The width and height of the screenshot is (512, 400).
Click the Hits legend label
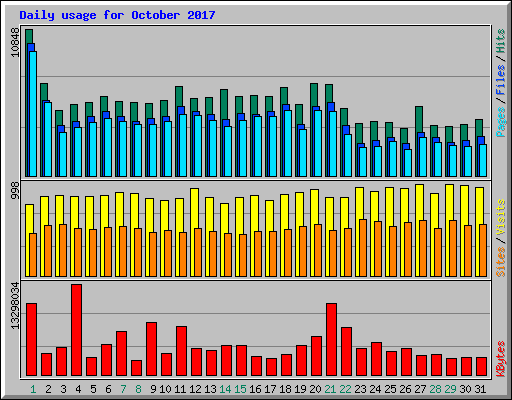click(501, 41)
